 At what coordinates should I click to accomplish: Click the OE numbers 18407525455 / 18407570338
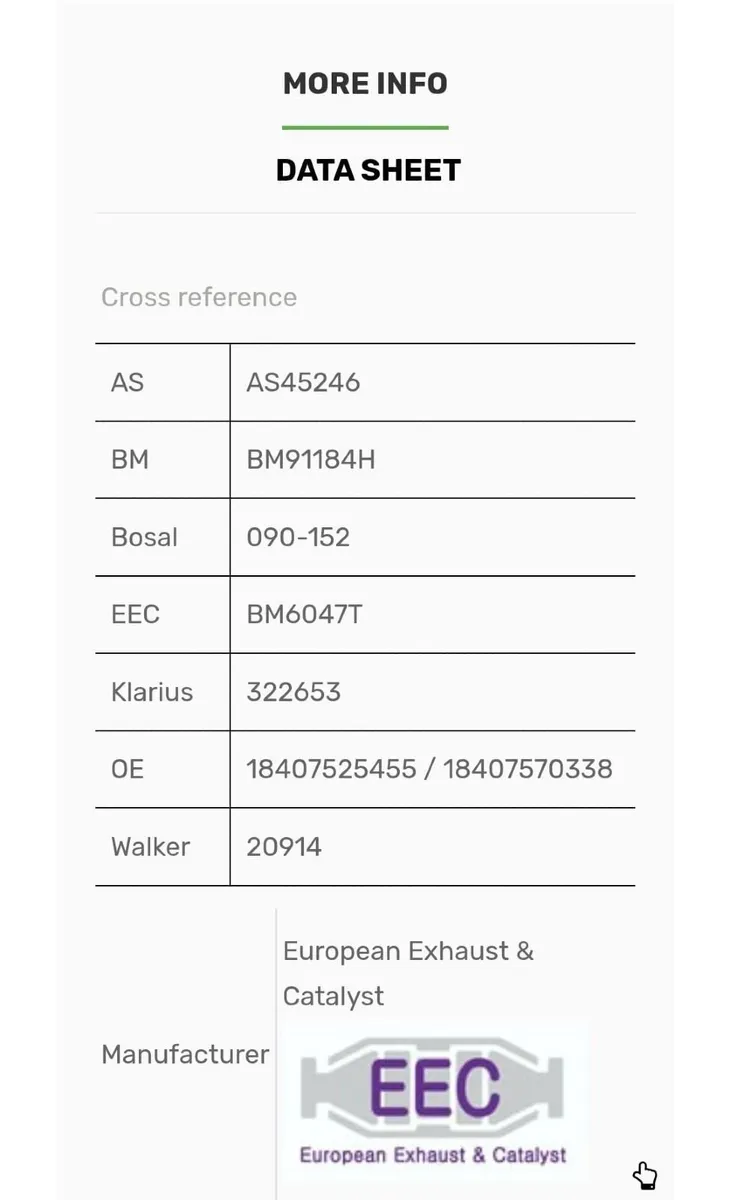click(429, 769)
